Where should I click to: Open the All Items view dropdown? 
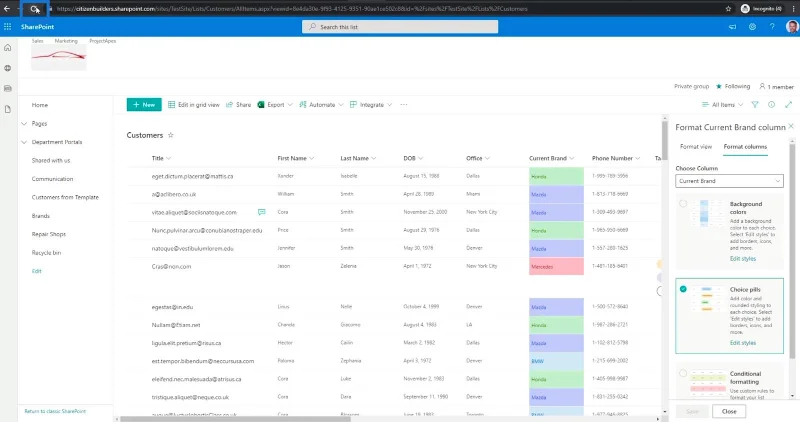(x=722, y=105)
